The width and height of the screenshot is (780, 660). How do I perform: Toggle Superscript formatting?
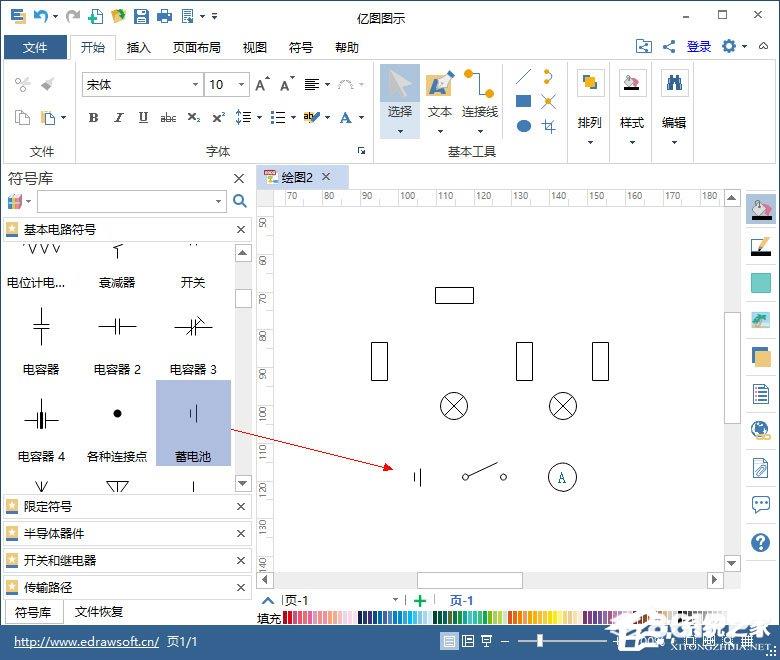[x=219, y=118]
